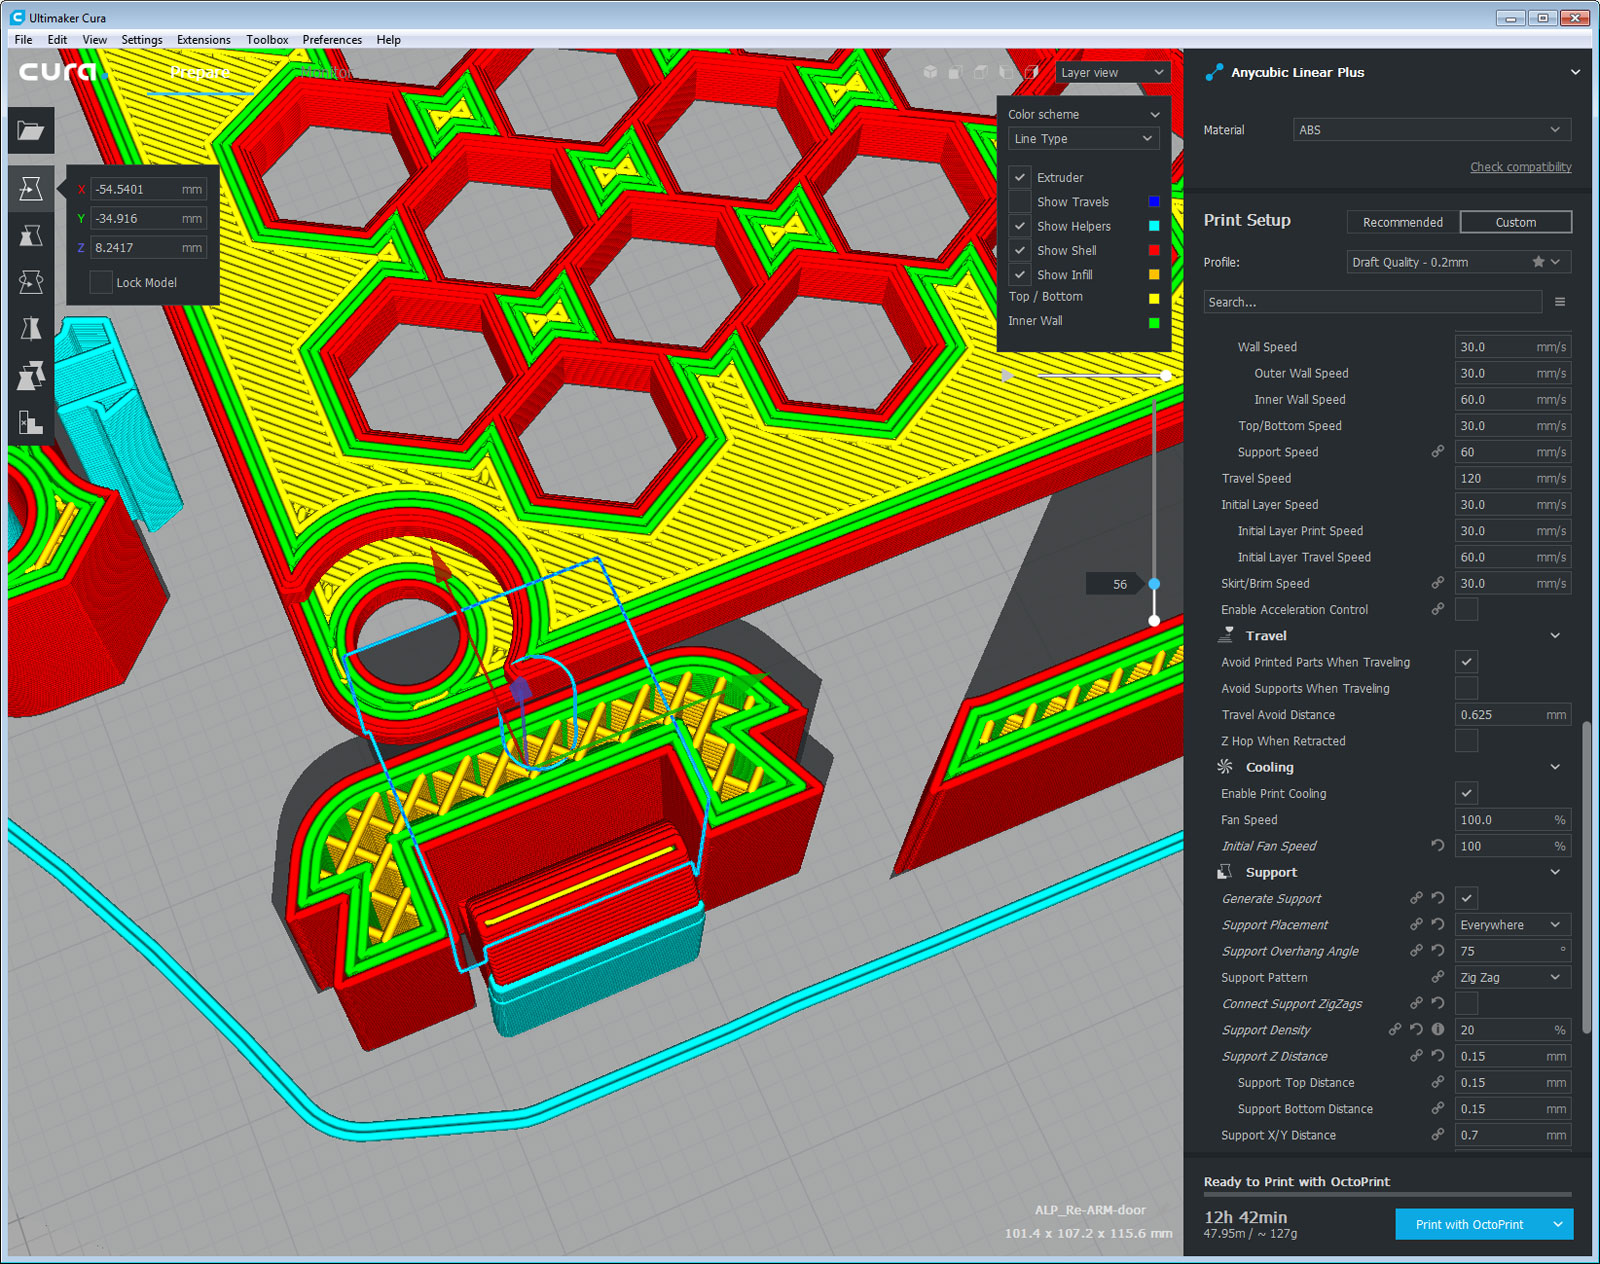Open the Per Model Settings tool
Image resolution: width=1600 pixels, height=1264 pixels.
pos(31,376)
